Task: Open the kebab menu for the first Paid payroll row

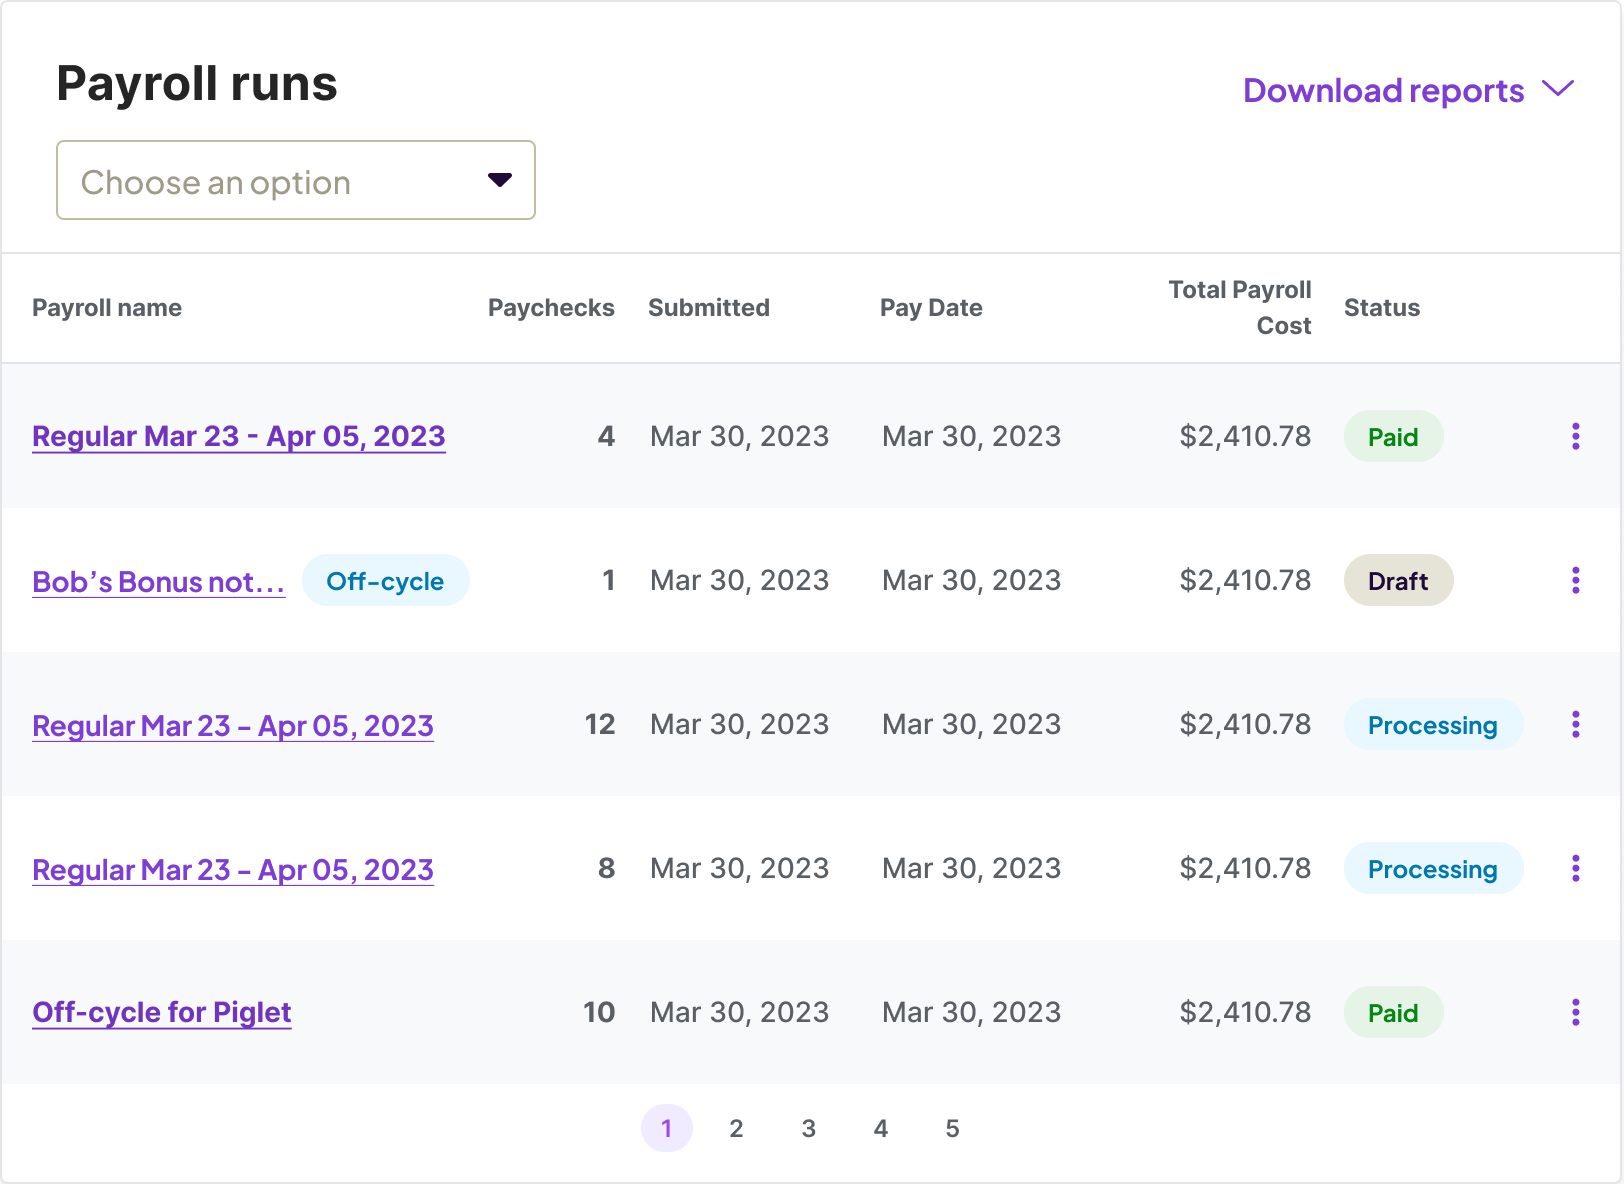Action: pos(1575,436)
